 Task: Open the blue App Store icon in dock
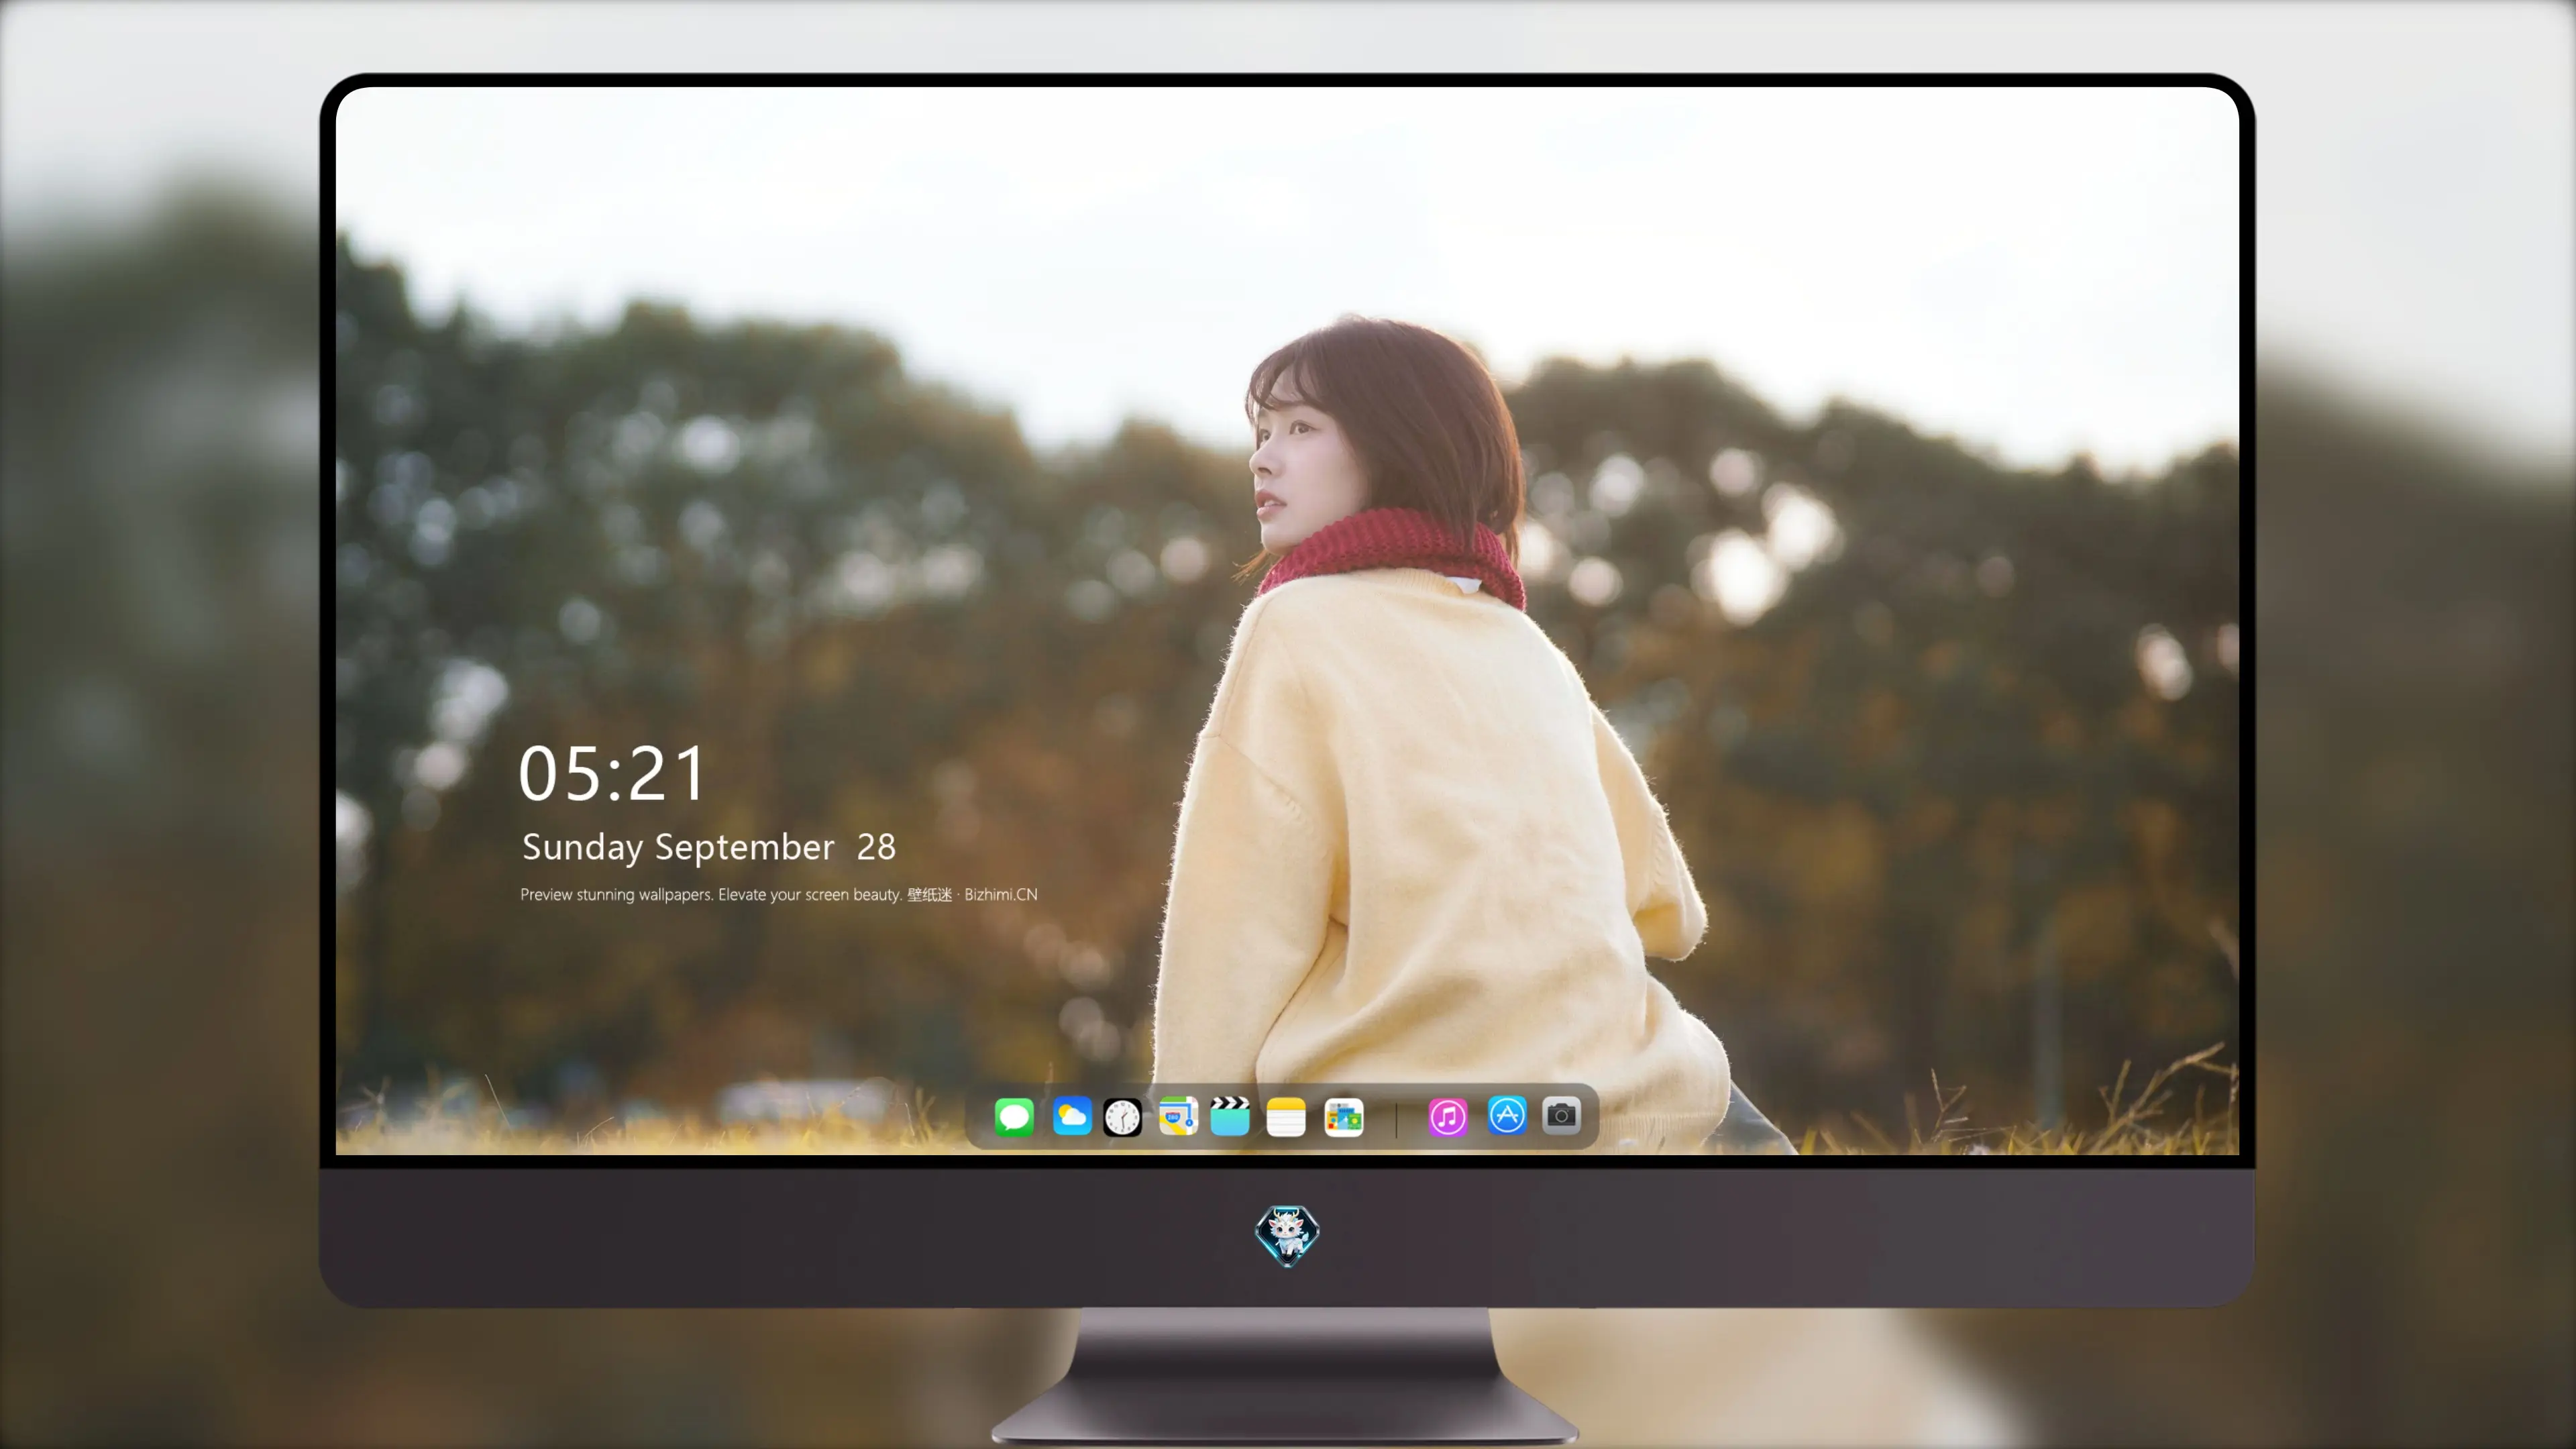[1507, 1115]
